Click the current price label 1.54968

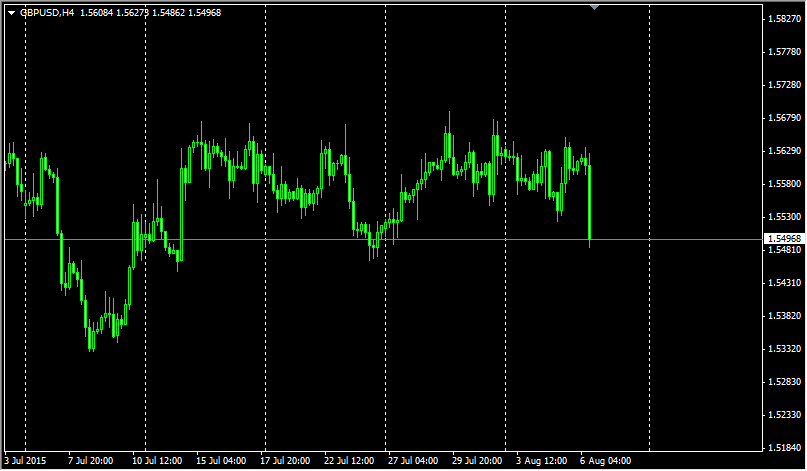pyautogui.click(x=784, y=239)
